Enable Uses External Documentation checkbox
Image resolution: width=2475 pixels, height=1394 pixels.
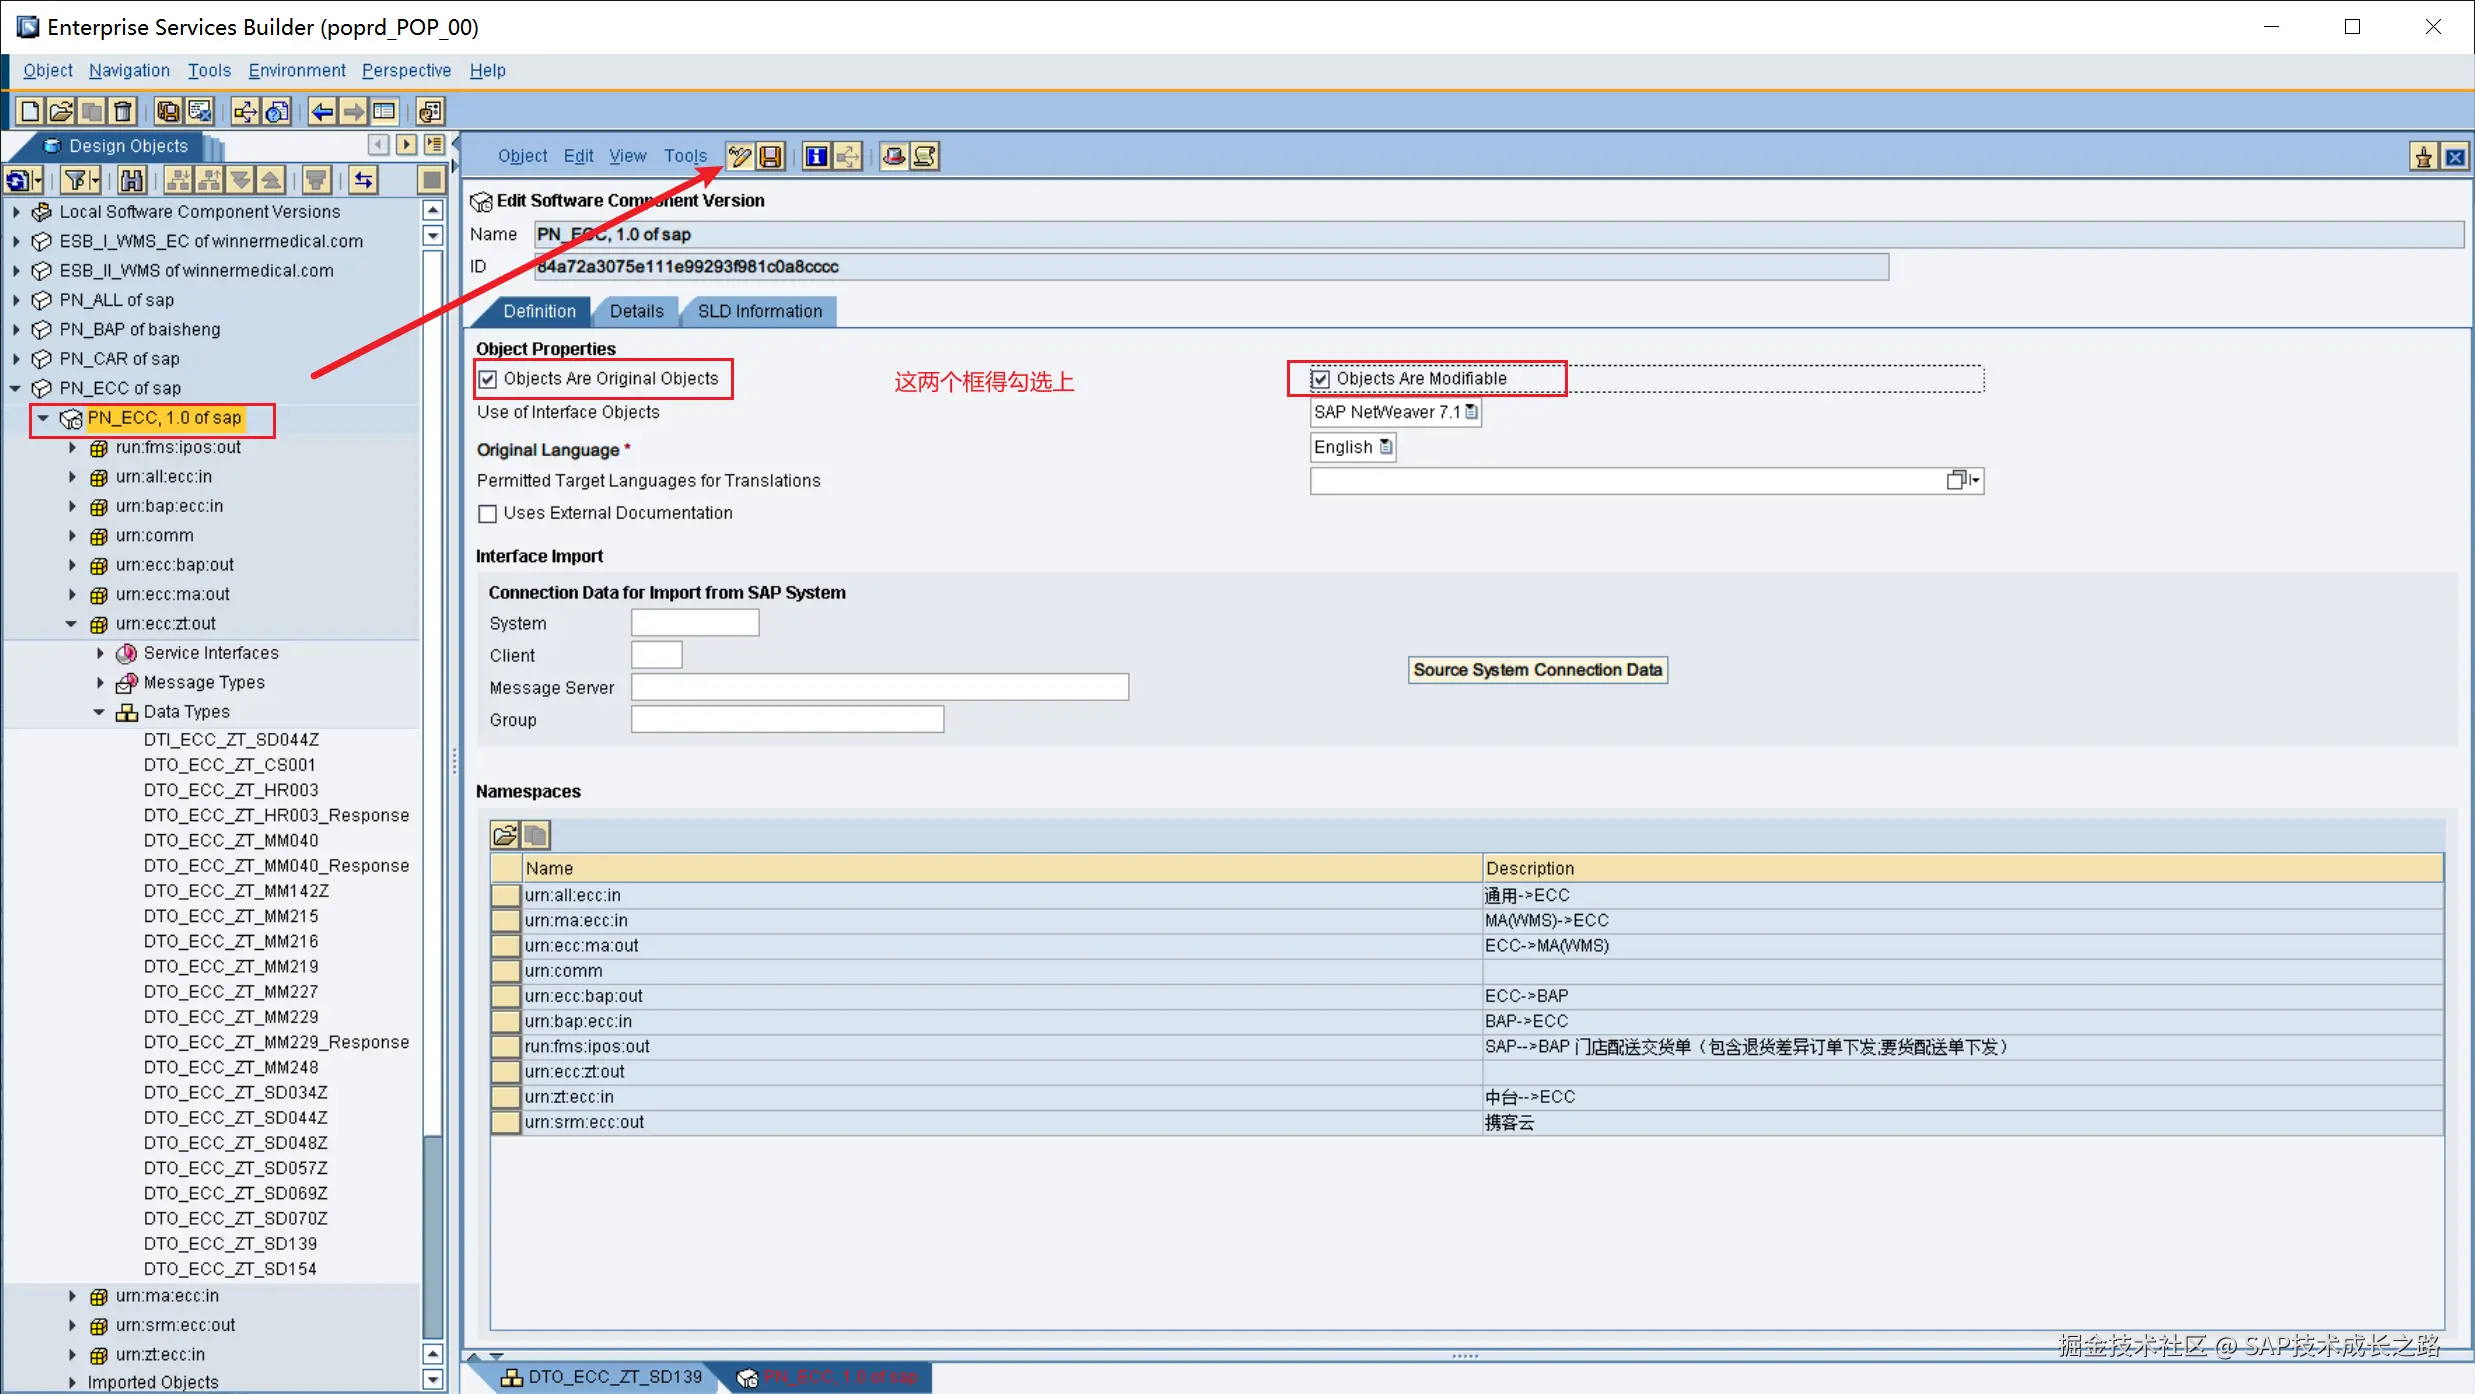click(x=488, y=514)
